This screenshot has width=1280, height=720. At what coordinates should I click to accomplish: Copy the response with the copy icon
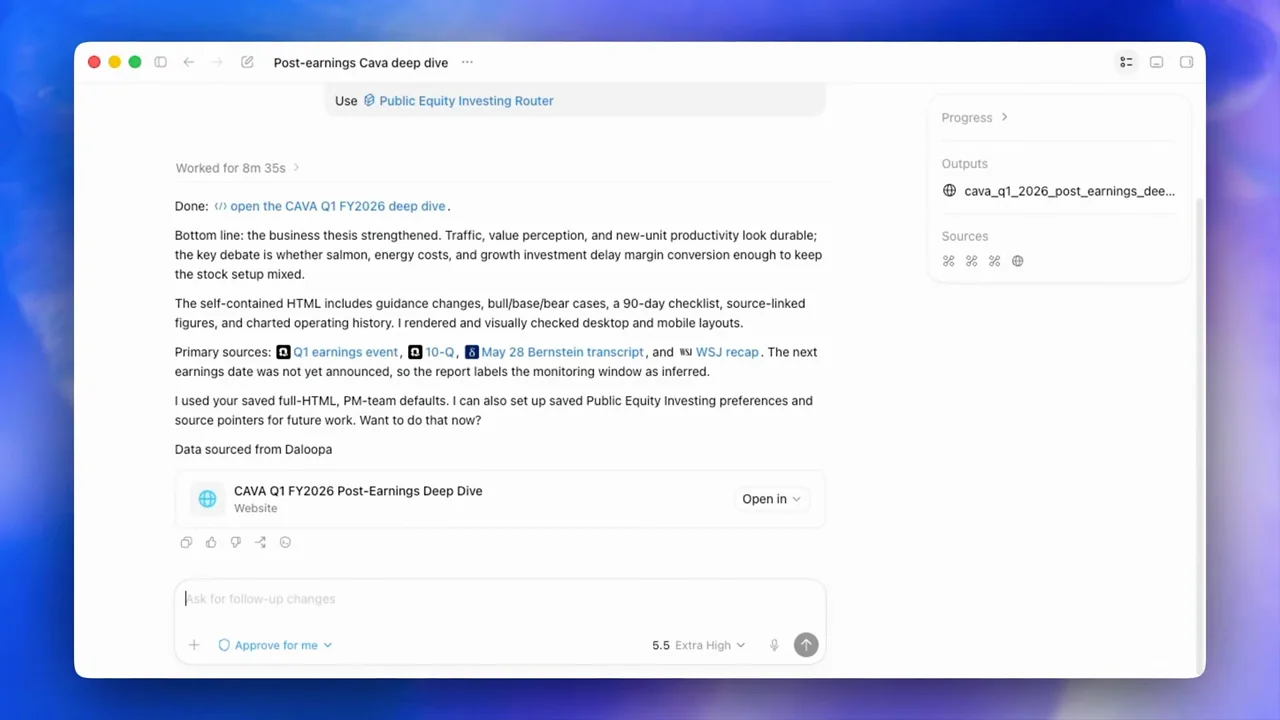tap(186, 542)
